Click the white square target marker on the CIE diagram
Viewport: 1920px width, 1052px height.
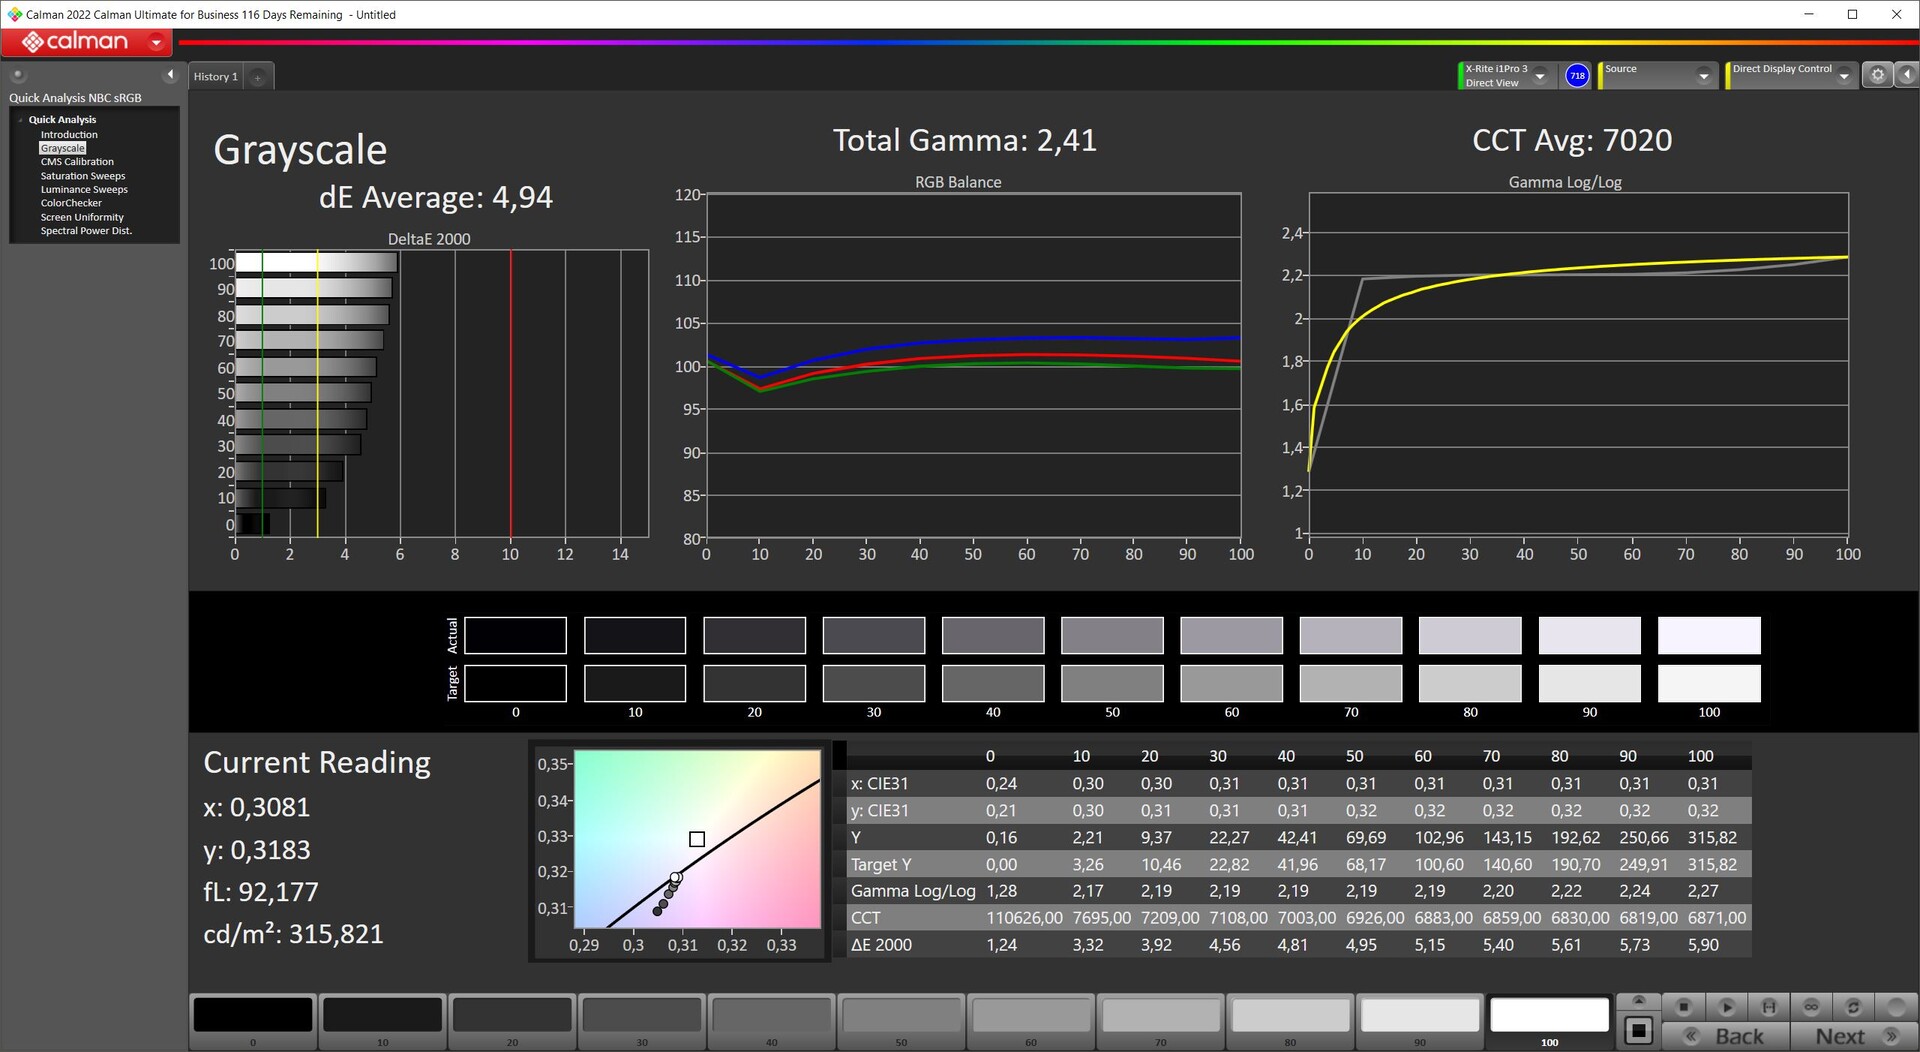coord(697,839)
